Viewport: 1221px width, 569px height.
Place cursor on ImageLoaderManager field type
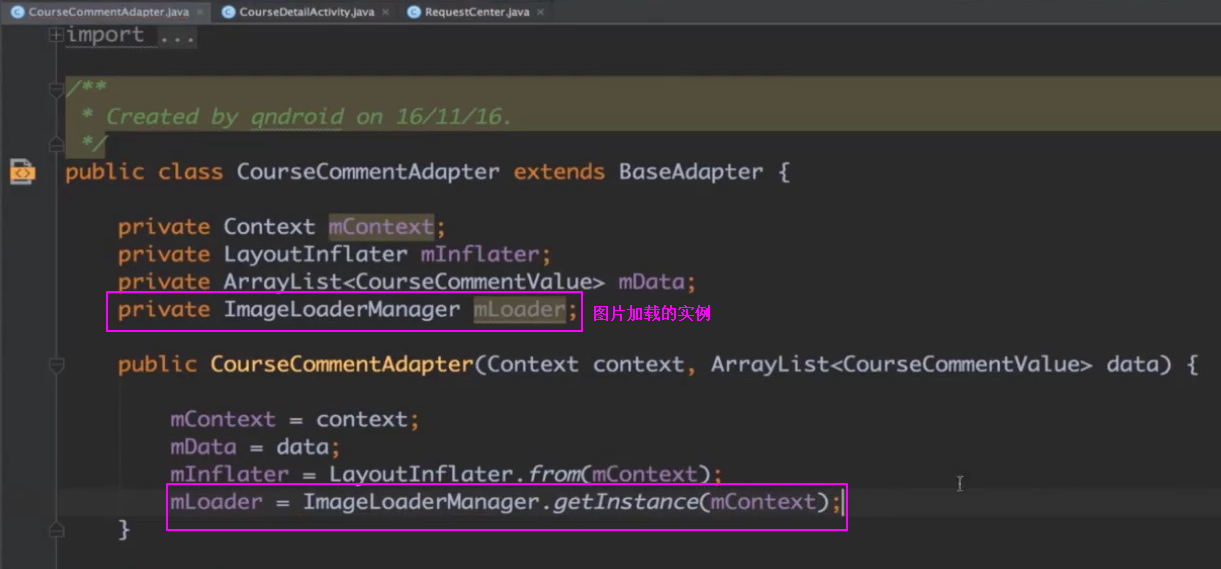pyautogui.click(x=341, y=310)
